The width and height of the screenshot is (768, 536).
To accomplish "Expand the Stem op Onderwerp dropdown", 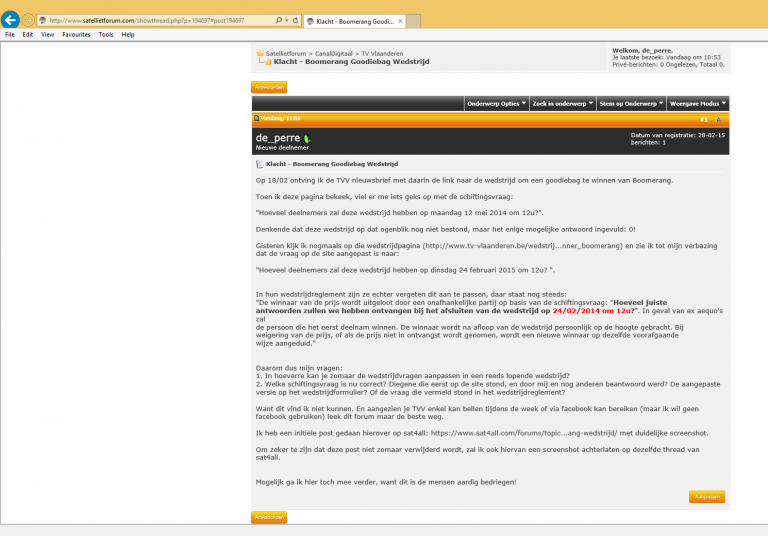I will click(x=630, y=104).
